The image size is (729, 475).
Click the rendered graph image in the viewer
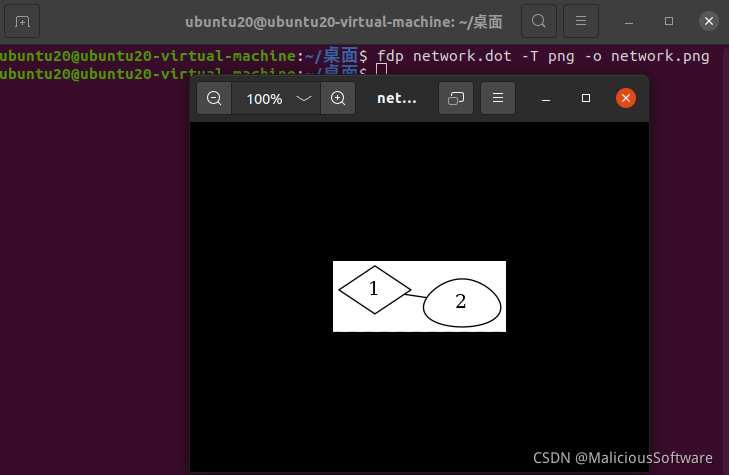[419, 297]
